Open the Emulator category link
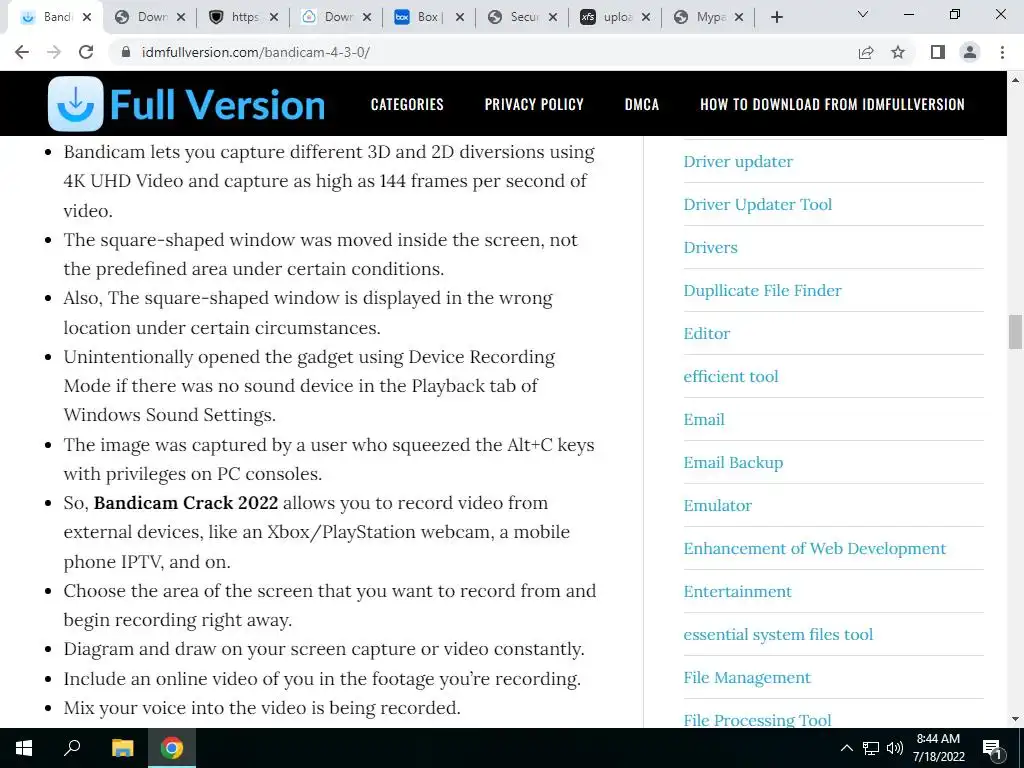This screenshot has width=1024, height=768. [717, 506]
